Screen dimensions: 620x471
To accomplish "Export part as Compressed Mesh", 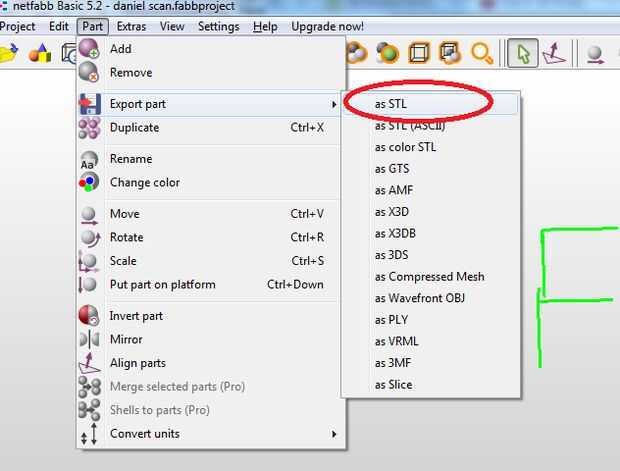I will [x=431, y=277].
